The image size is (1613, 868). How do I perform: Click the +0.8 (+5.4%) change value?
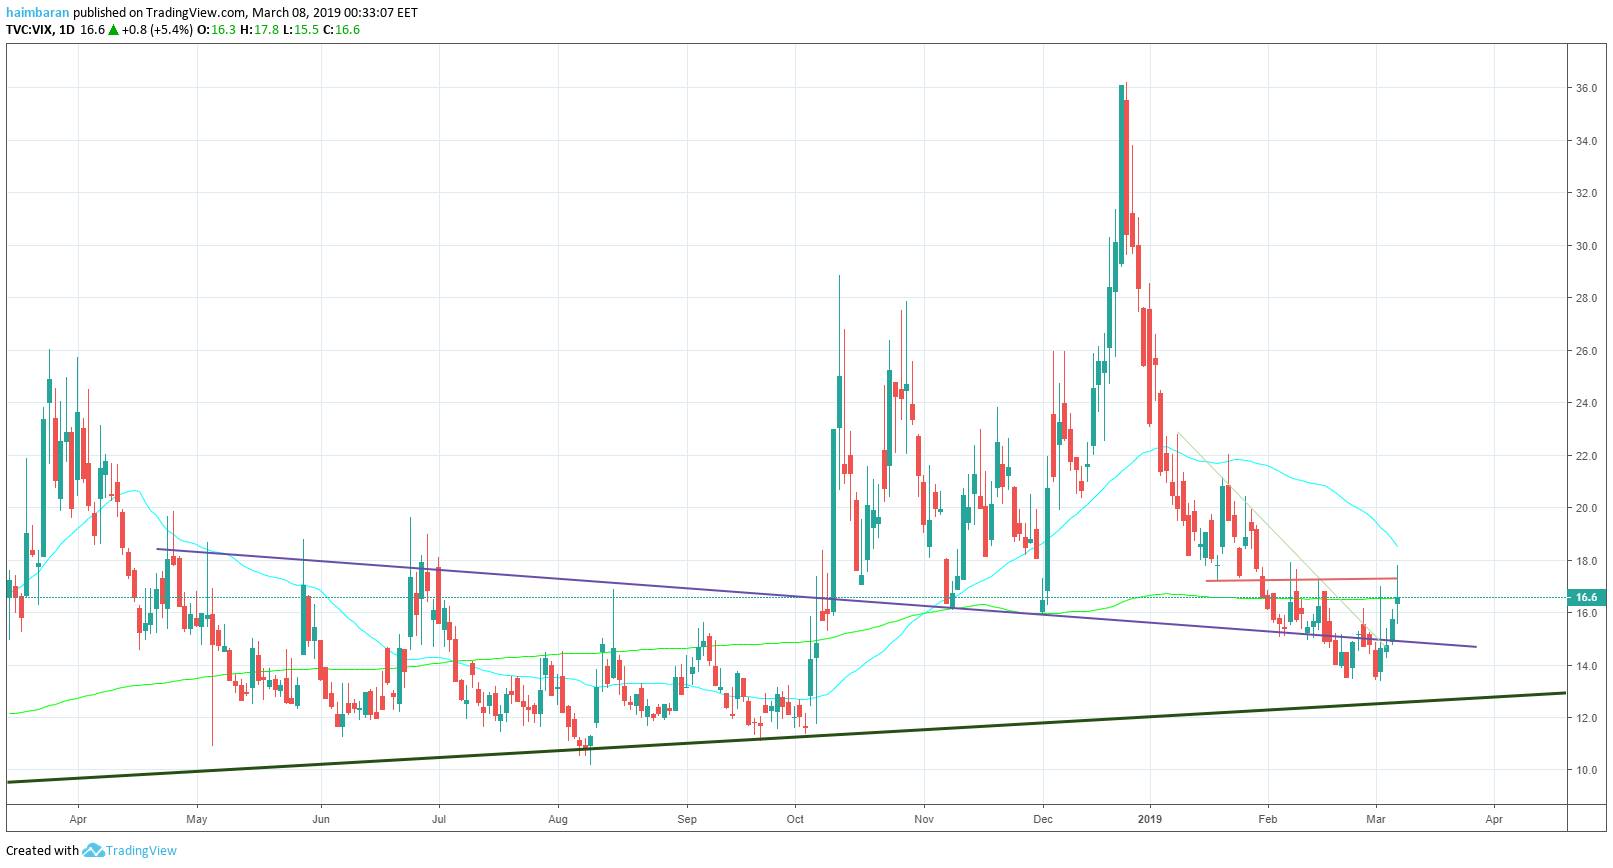point(157,30)
